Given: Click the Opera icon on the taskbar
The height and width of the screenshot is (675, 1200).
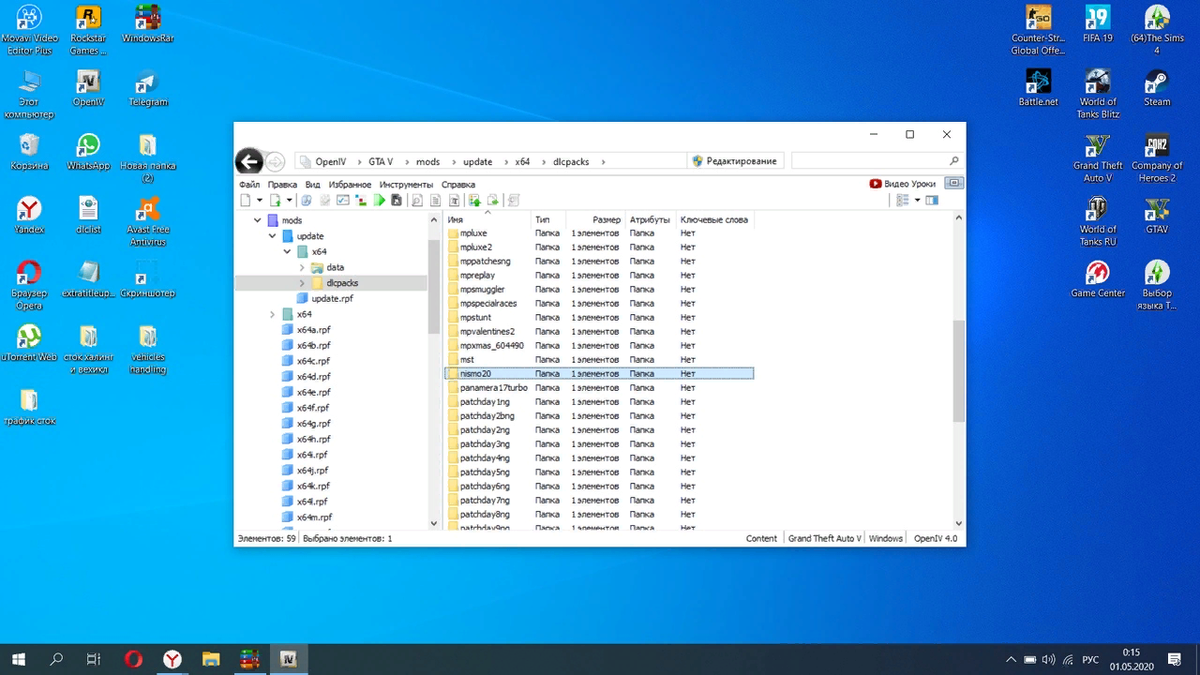Looking at the screenshot, I should coord(133,659).
